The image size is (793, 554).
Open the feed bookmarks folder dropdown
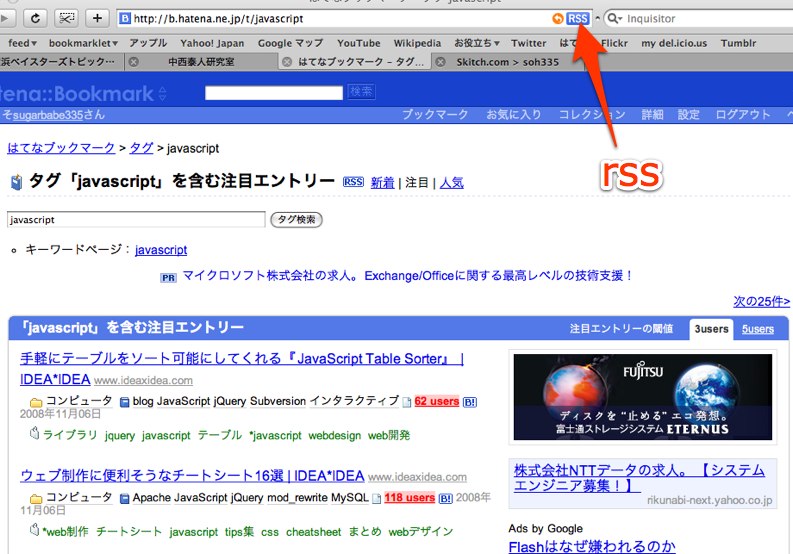point(22,43)
